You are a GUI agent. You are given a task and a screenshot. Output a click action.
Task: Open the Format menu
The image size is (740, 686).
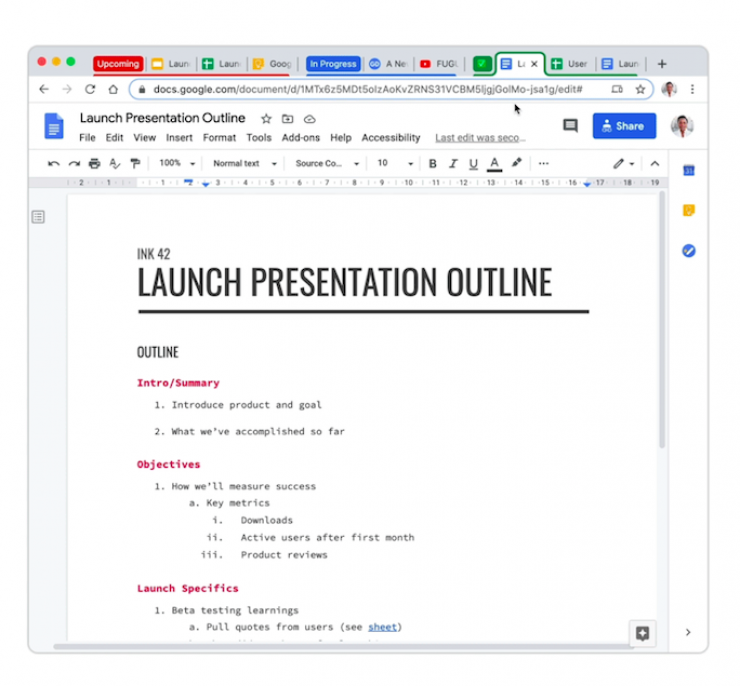[219, 138]
